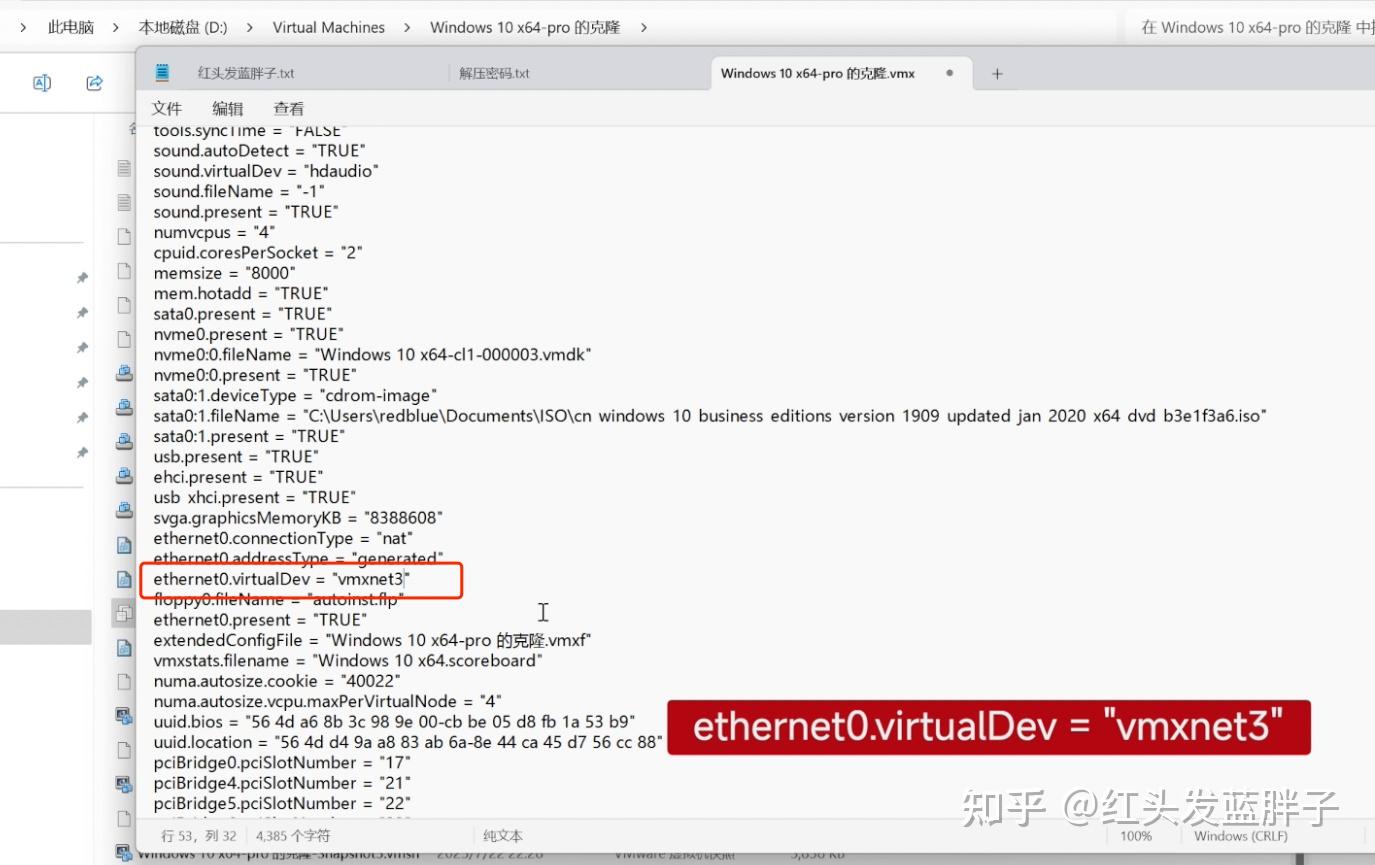Click the ethernet0.present = "TRUE" line
Viewport: 1375px width, 865px height.
click(x=260, y=620)
